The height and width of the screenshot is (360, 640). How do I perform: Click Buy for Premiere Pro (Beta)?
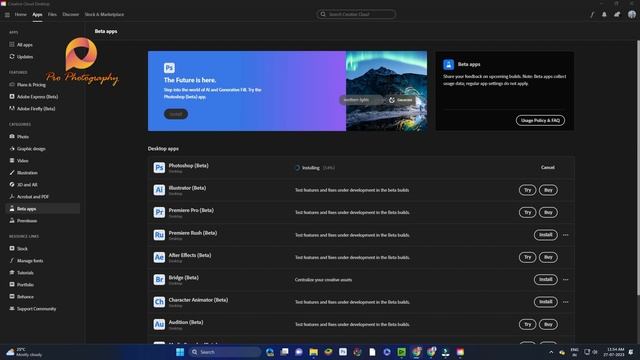click(548, 212)
